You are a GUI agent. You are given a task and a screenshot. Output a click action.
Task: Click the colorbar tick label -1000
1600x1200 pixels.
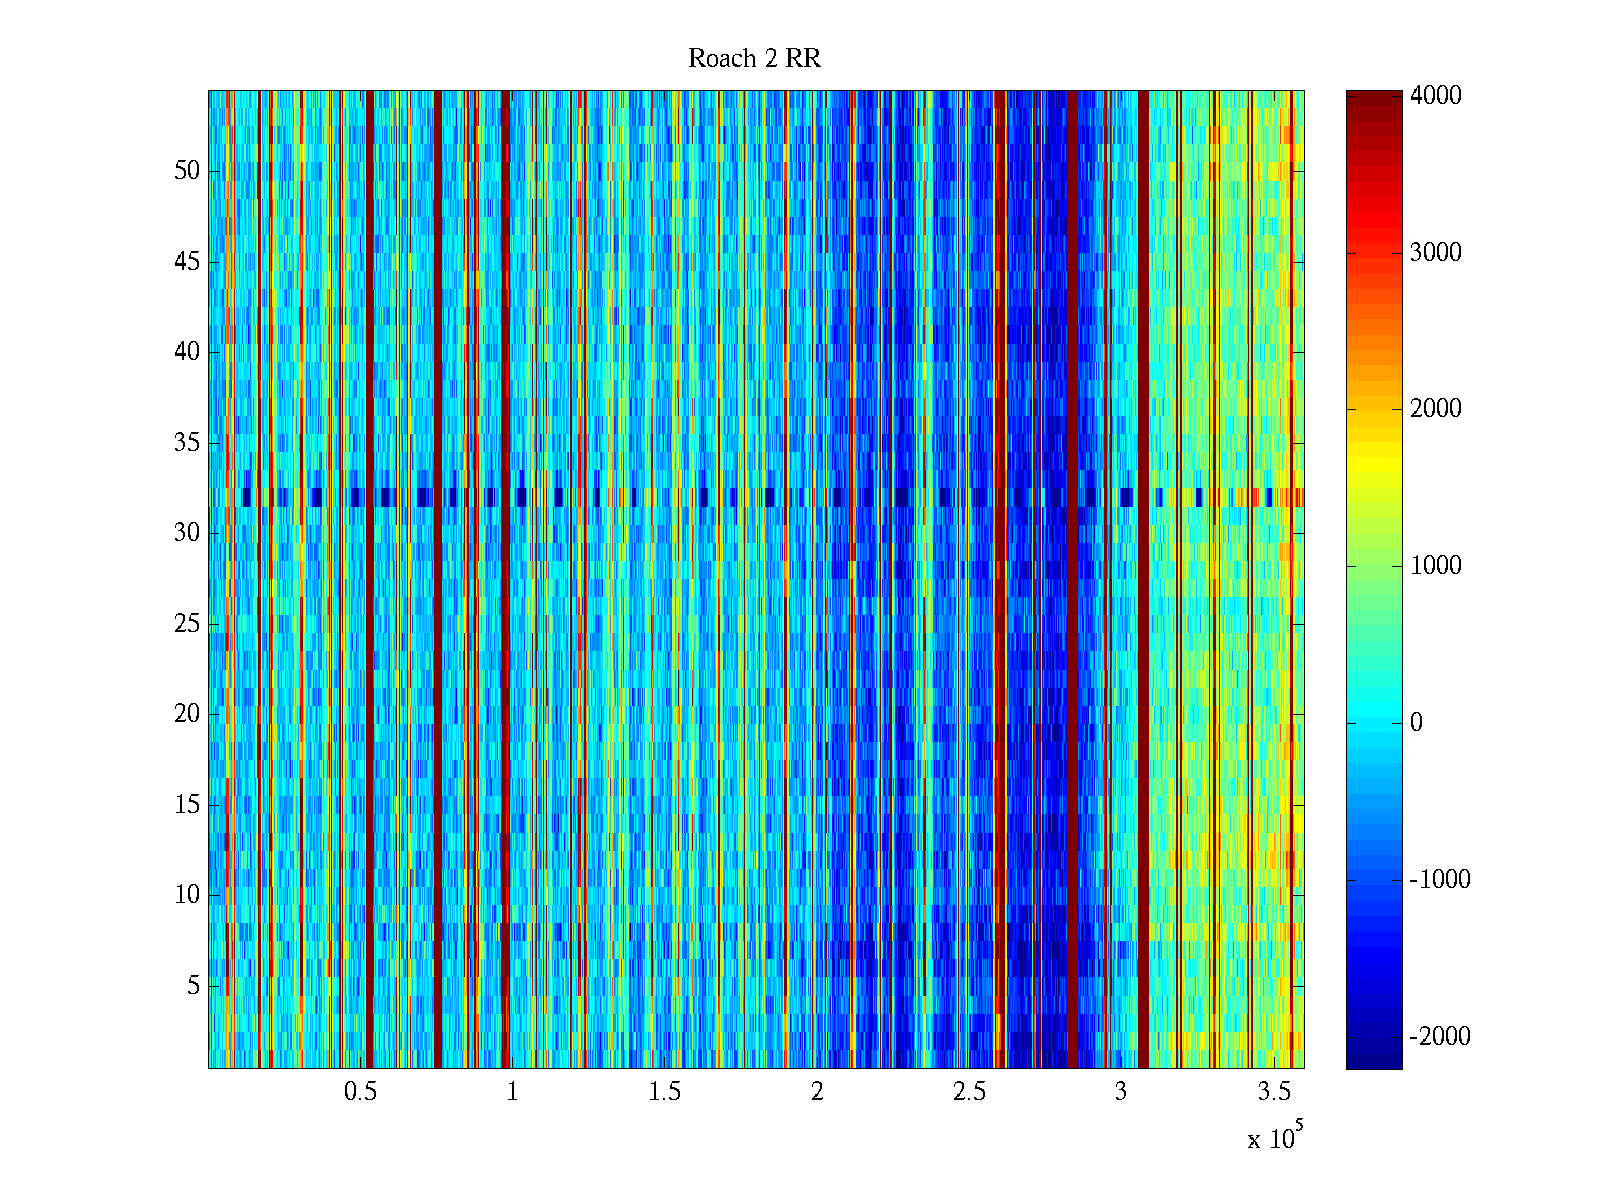(x=1439, y=880)
